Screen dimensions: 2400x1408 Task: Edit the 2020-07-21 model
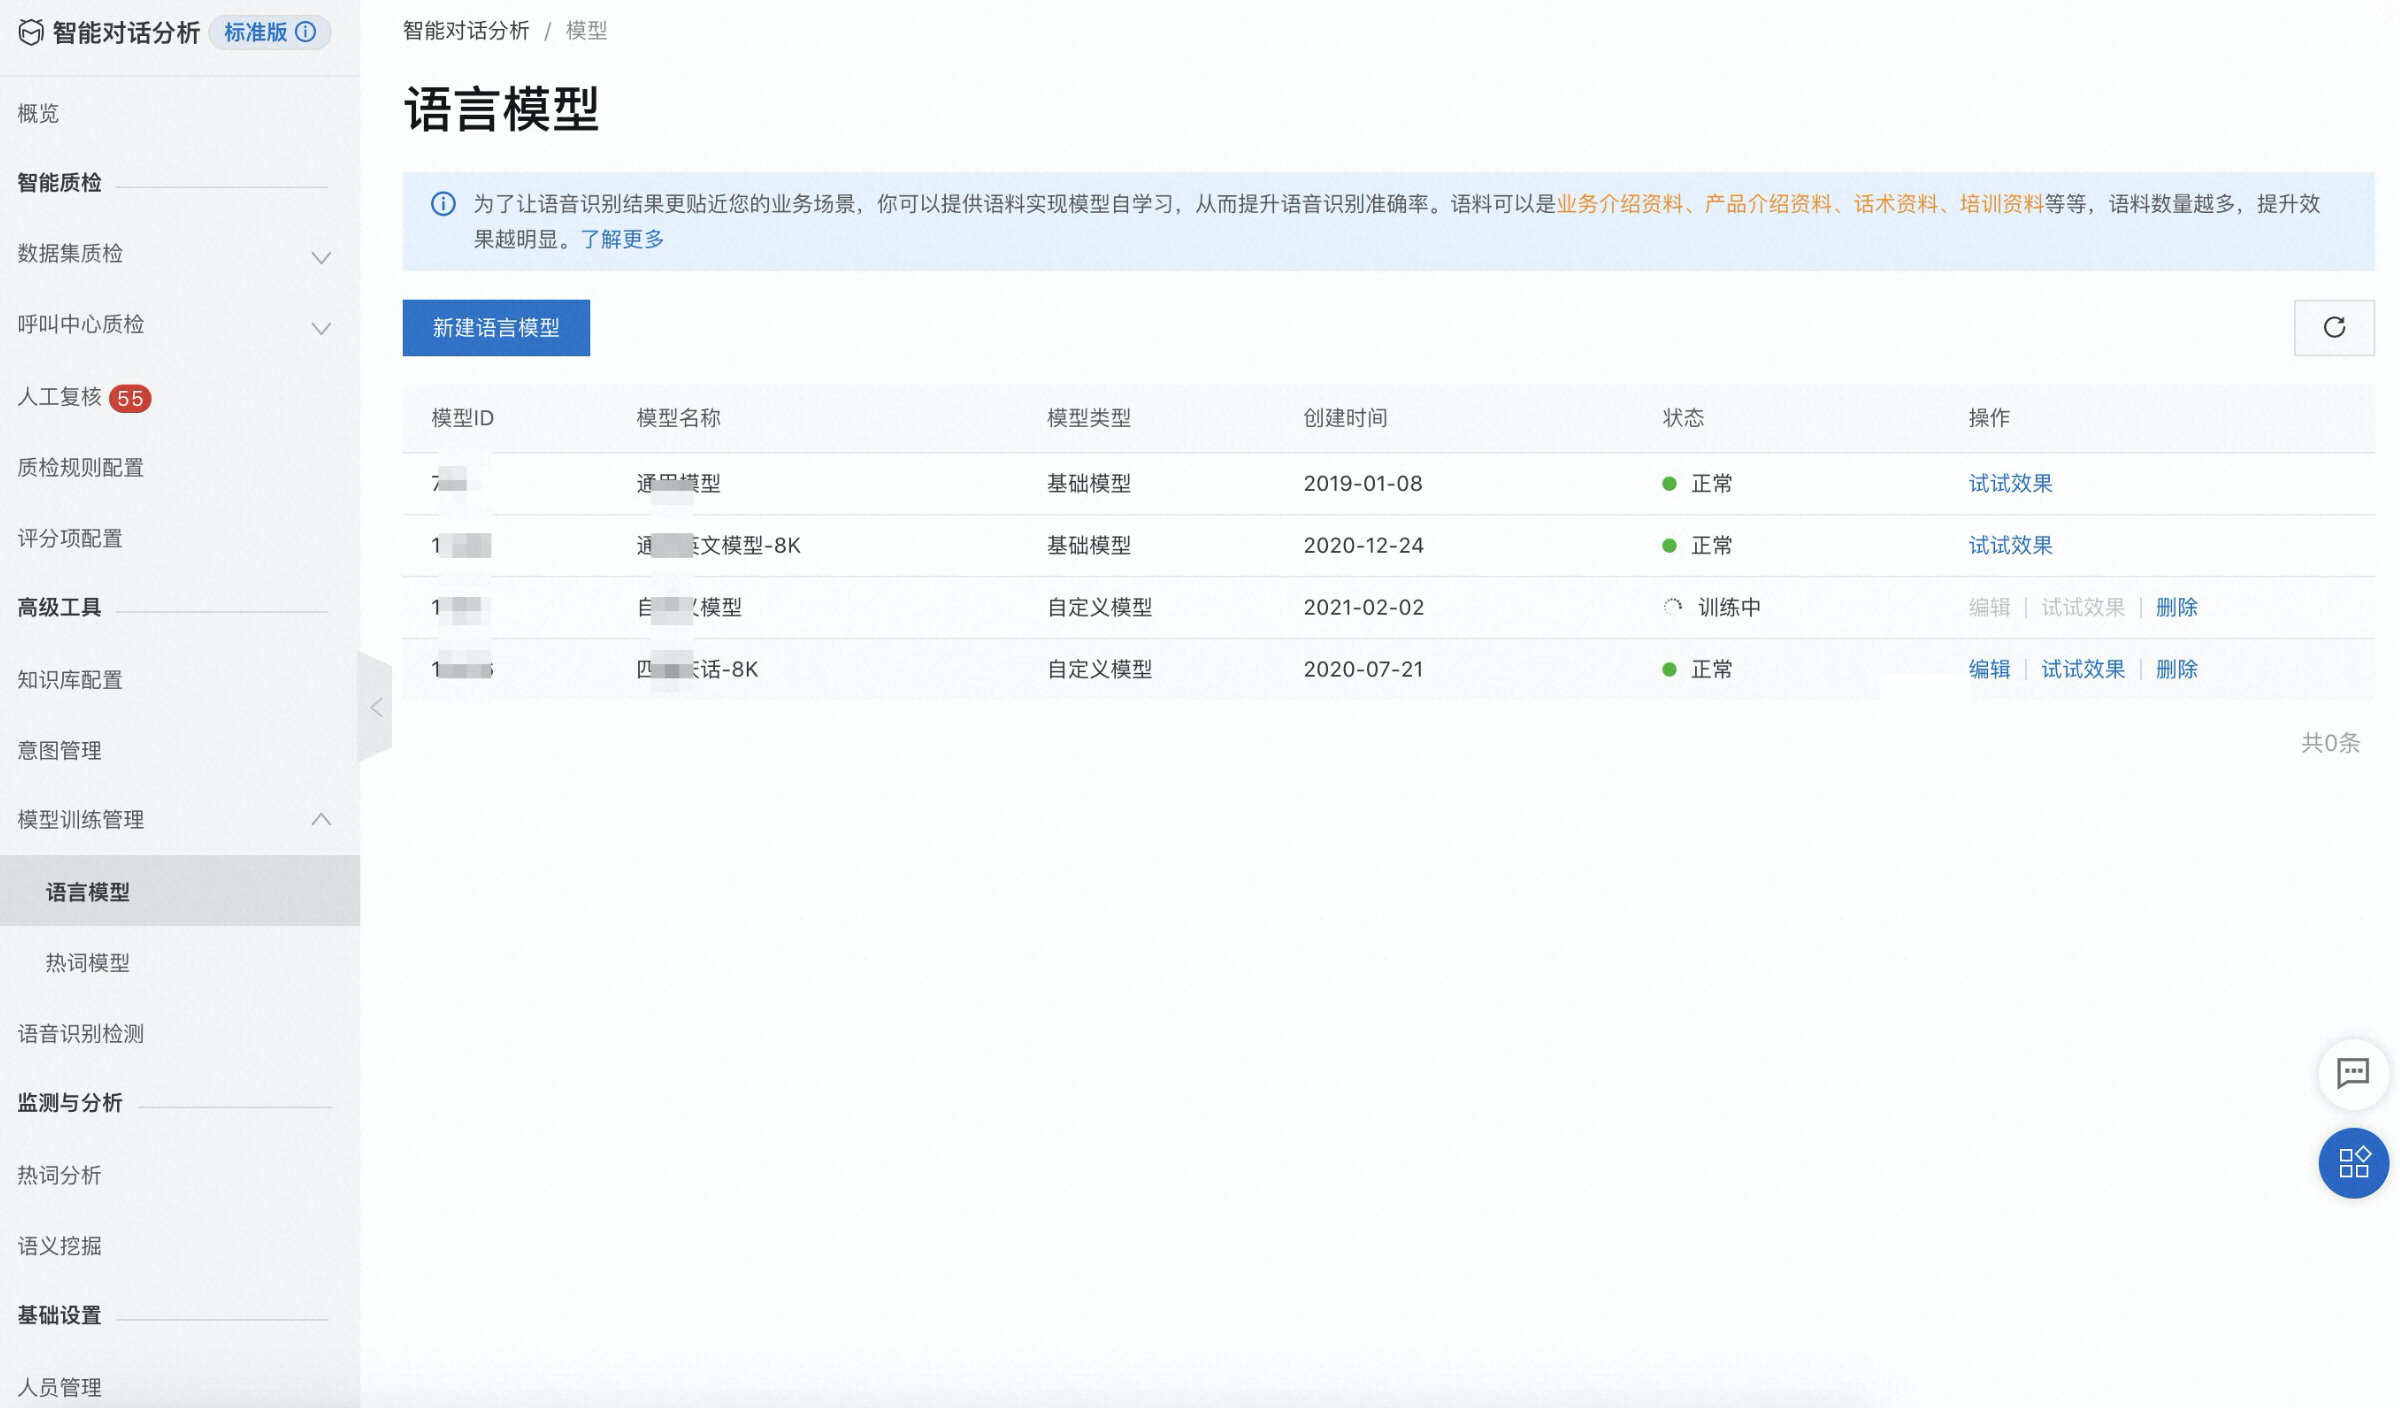tap(1989, 669)
